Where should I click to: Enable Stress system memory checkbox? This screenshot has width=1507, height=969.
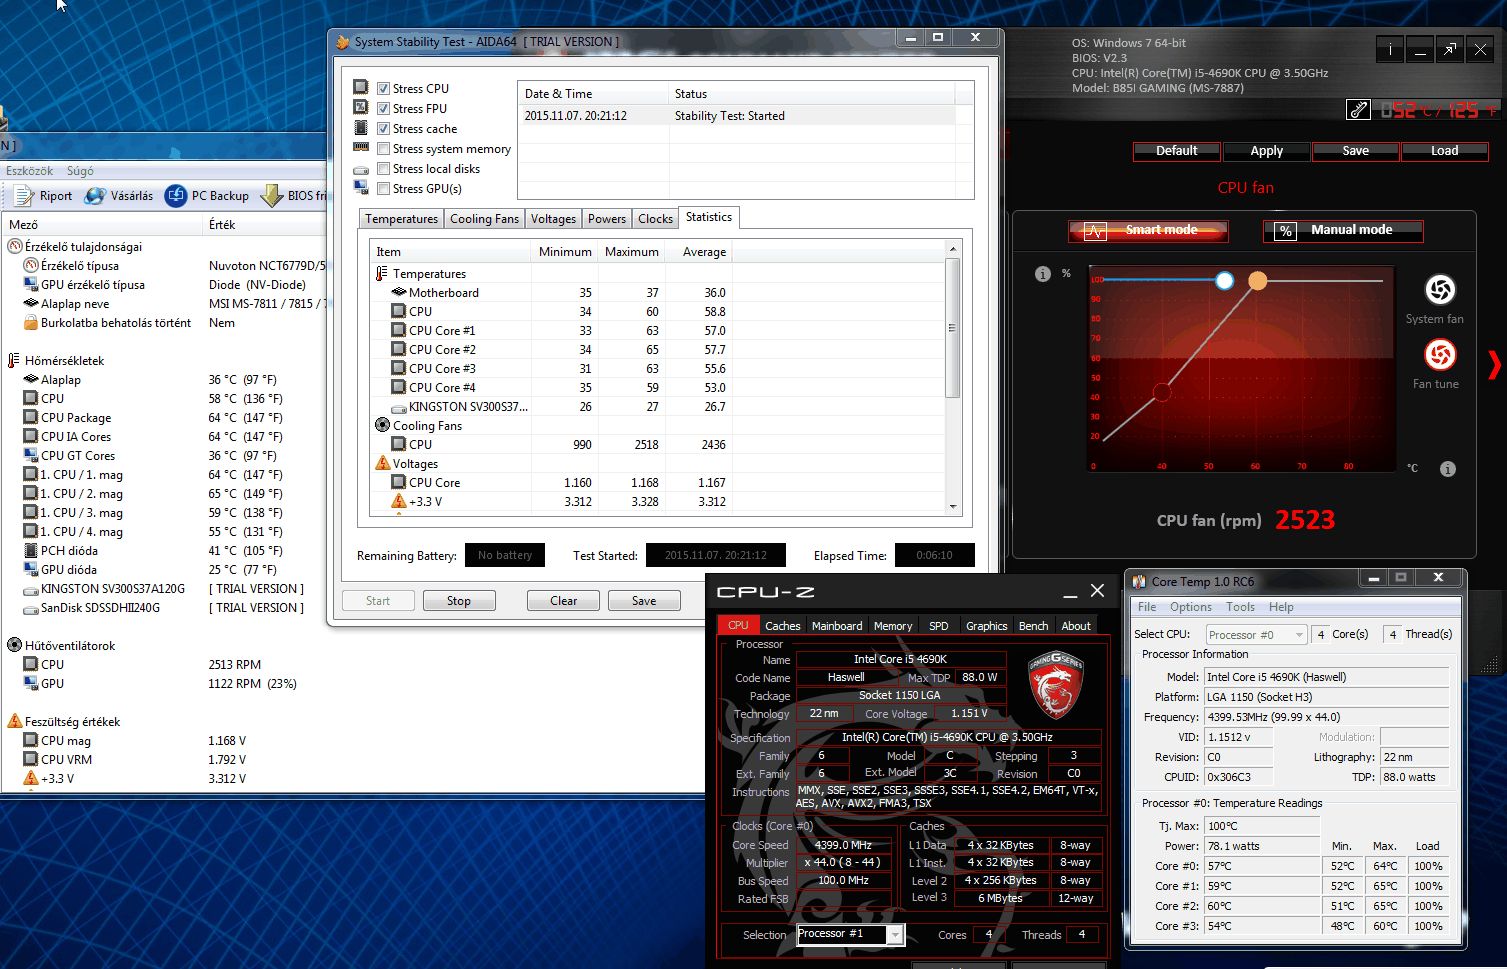coord(383,148)
